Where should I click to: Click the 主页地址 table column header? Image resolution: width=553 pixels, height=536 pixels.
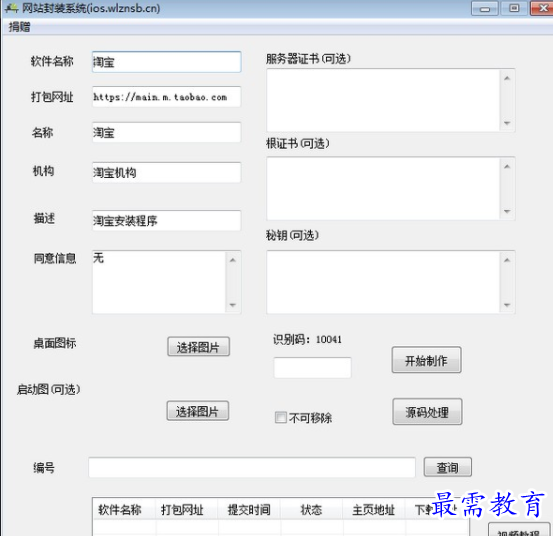[374, 509]
